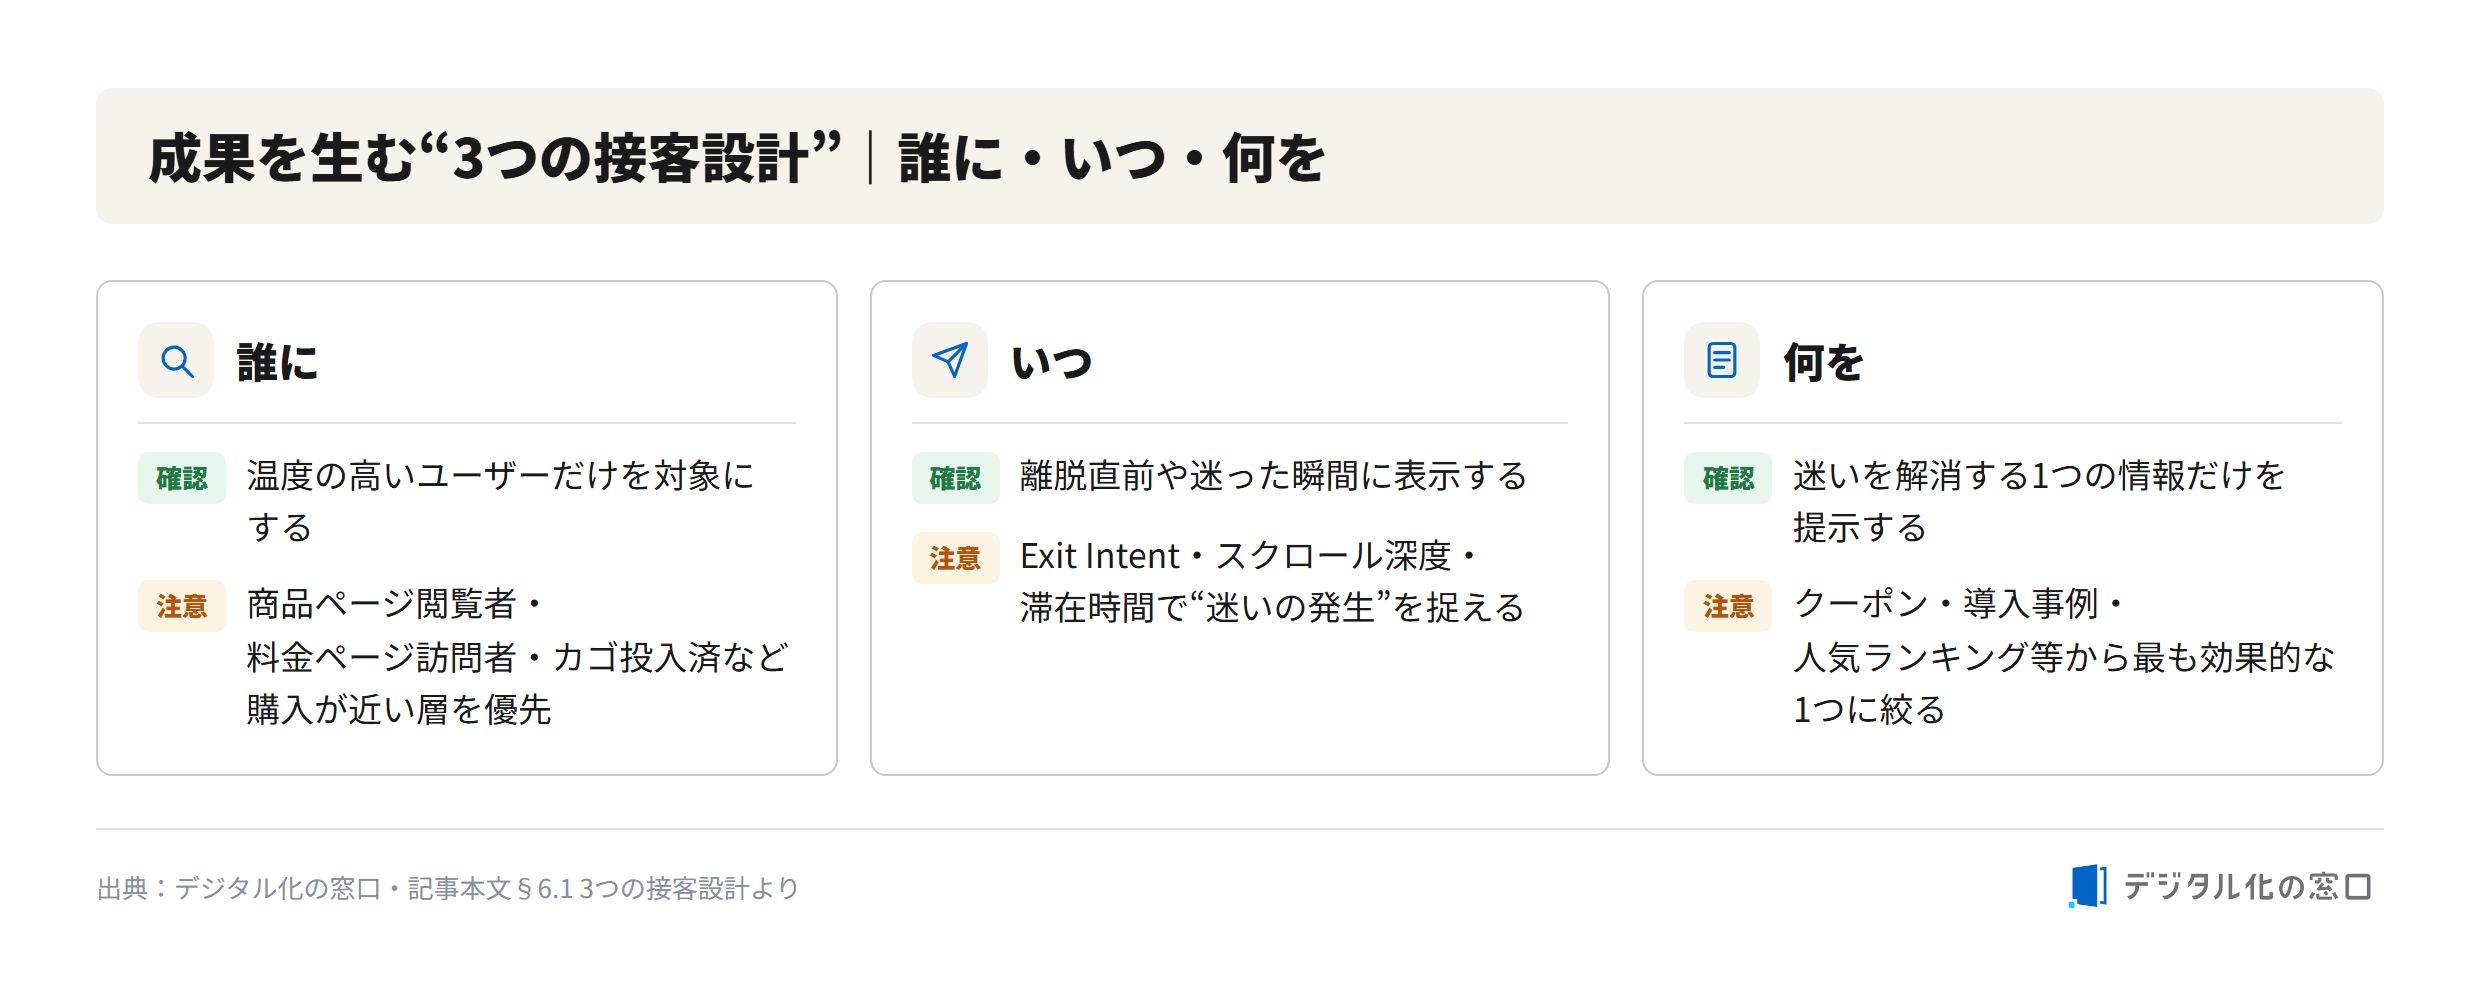Click the green 確認 badge in いつ card

pos(955,478)
